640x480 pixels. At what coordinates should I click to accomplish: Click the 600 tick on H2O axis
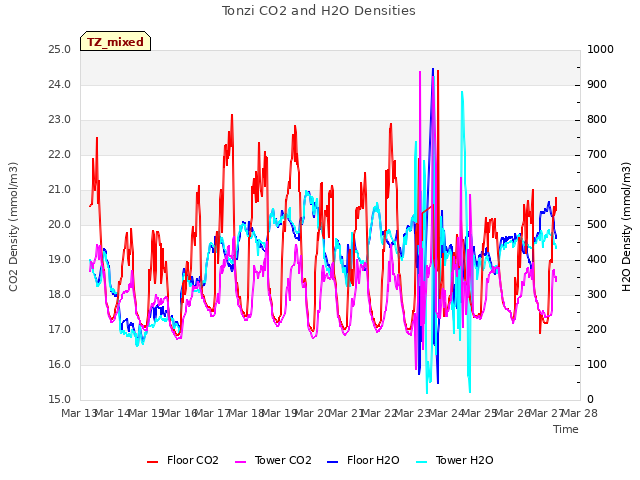coord(597,190)
